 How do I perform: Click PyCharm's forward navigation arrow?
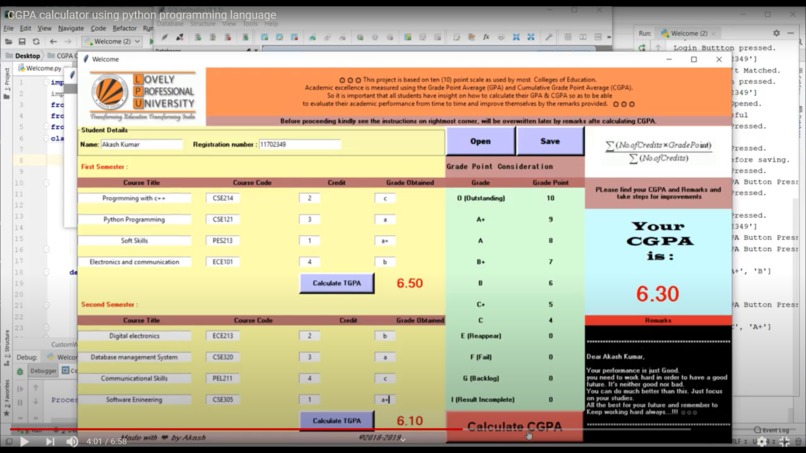tap(67, 41)
